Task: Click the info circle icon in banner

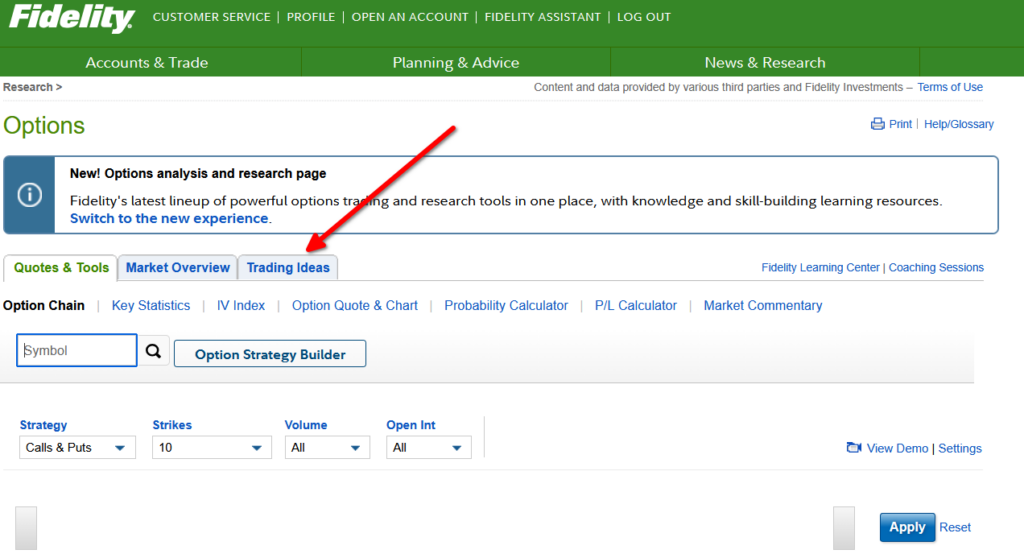Action: [x=30, y=195]
